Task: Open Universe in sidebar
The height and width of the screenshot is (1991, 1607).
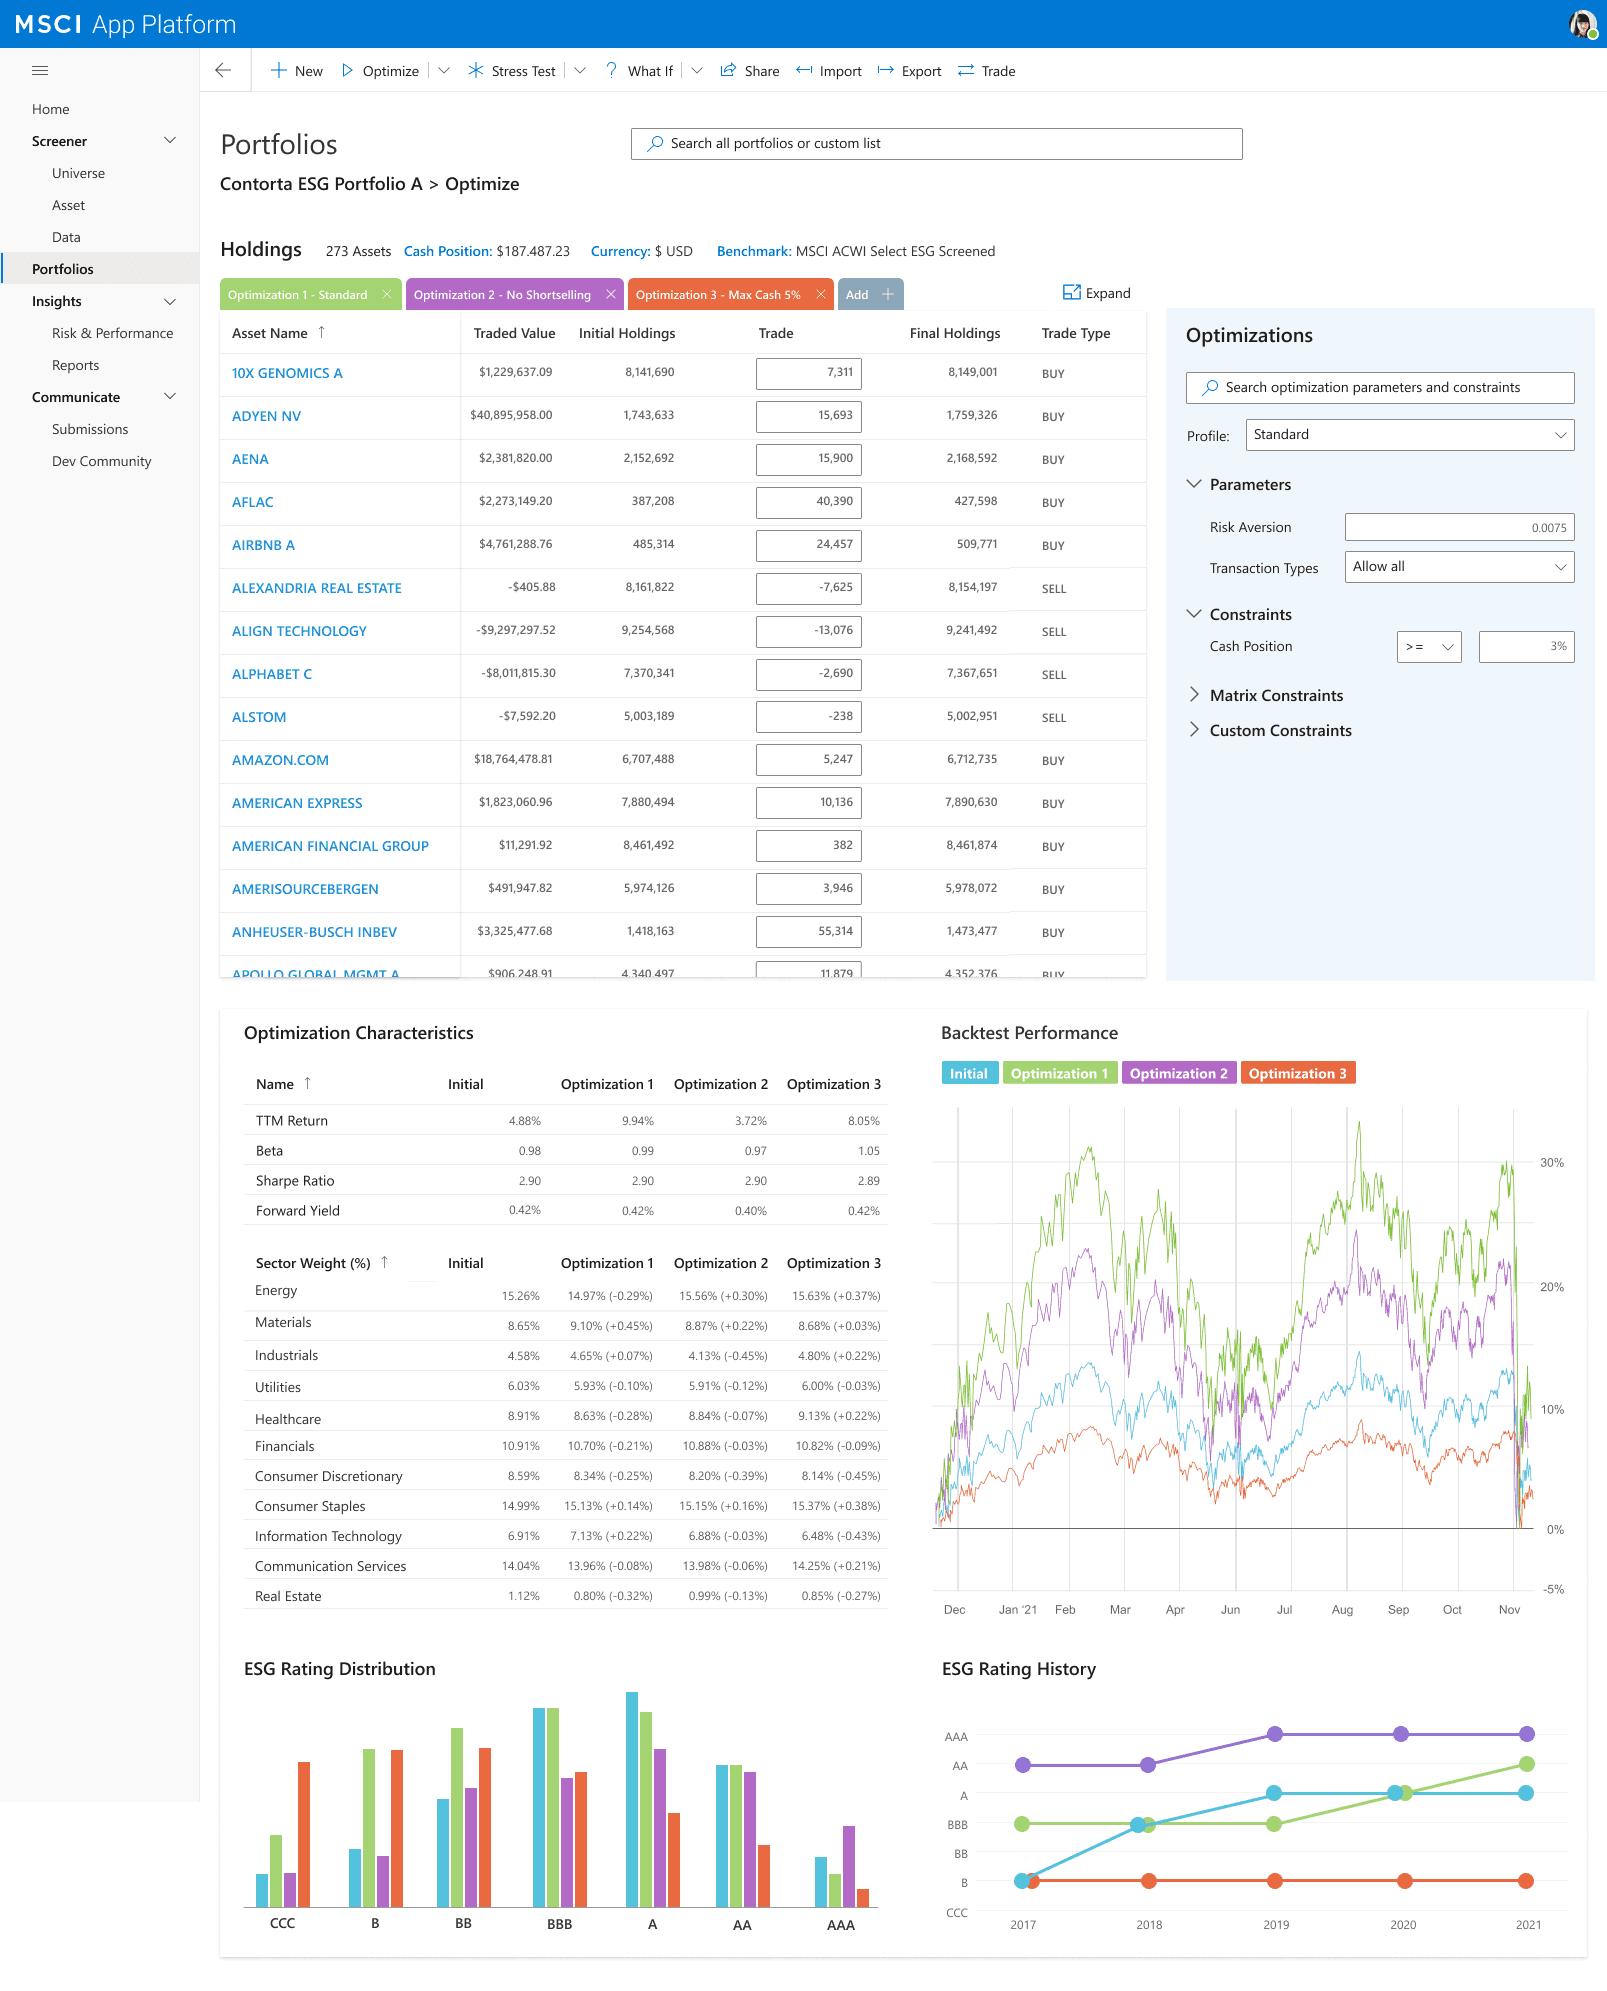Action: pyautogui.click(x=78, y=173)
